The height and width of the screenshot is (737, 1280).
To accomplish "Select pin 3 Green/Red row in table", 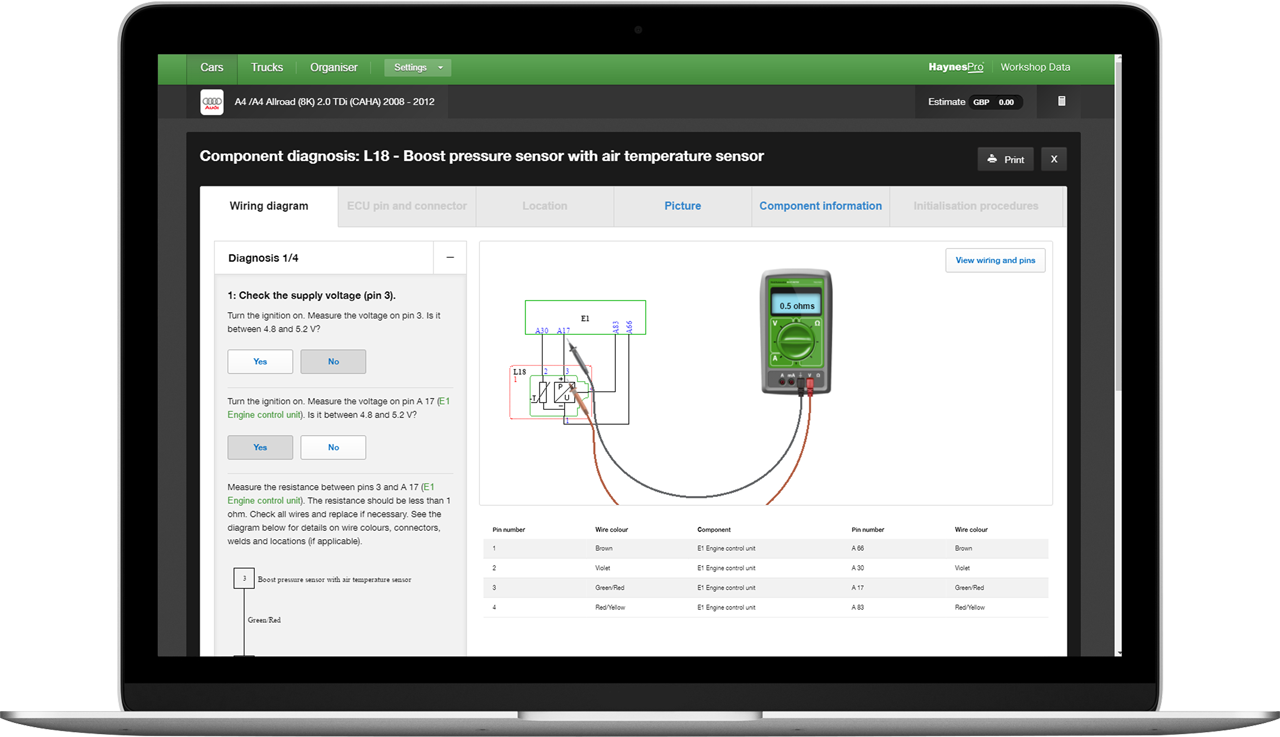I will [765, 588].
